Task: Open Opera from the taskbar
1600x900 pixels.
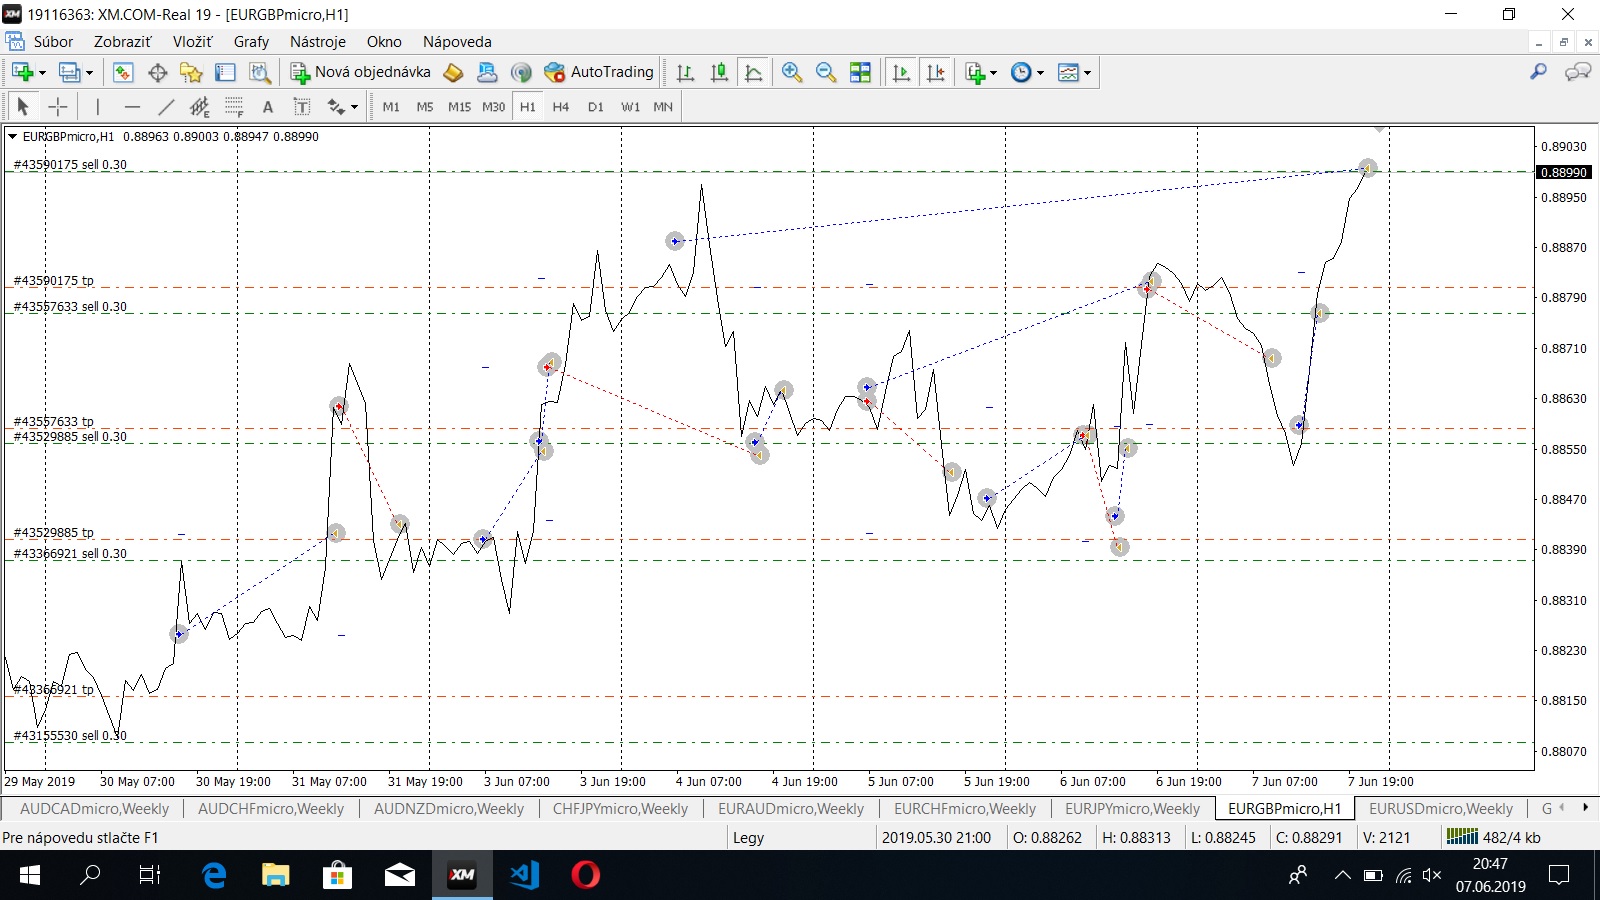Action: [x=585, y=875]
